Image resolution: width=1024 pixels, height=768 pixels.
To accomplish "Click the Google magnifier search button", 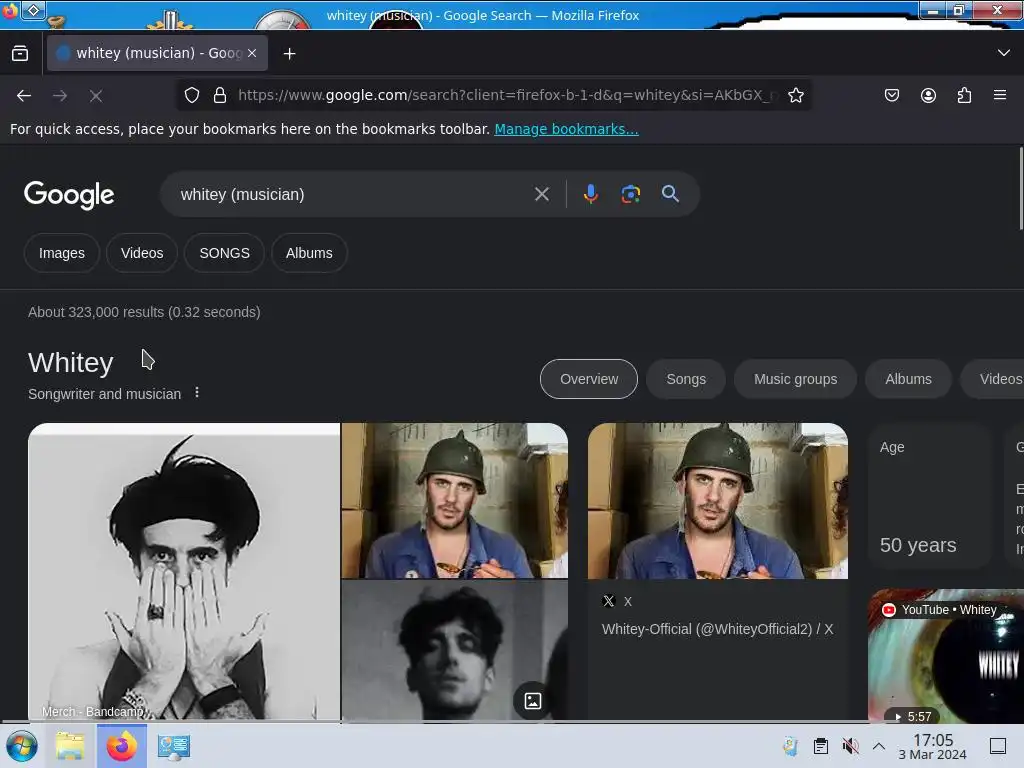I will tap(670, 194).
